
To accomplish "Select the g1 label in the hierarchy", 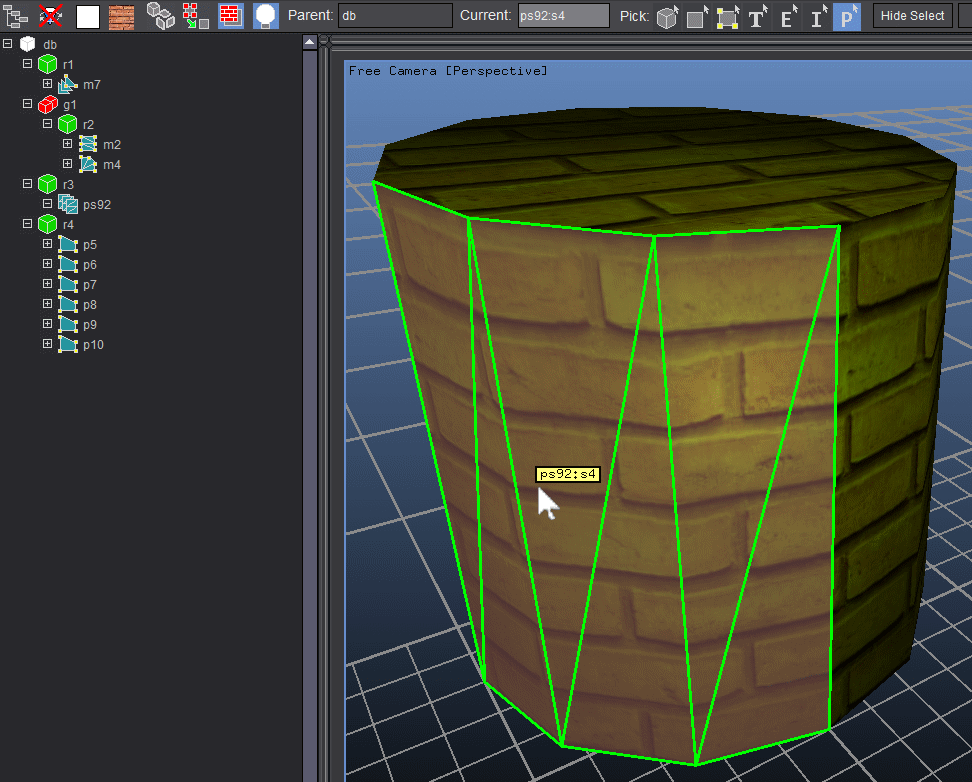I will click(69, 105).
